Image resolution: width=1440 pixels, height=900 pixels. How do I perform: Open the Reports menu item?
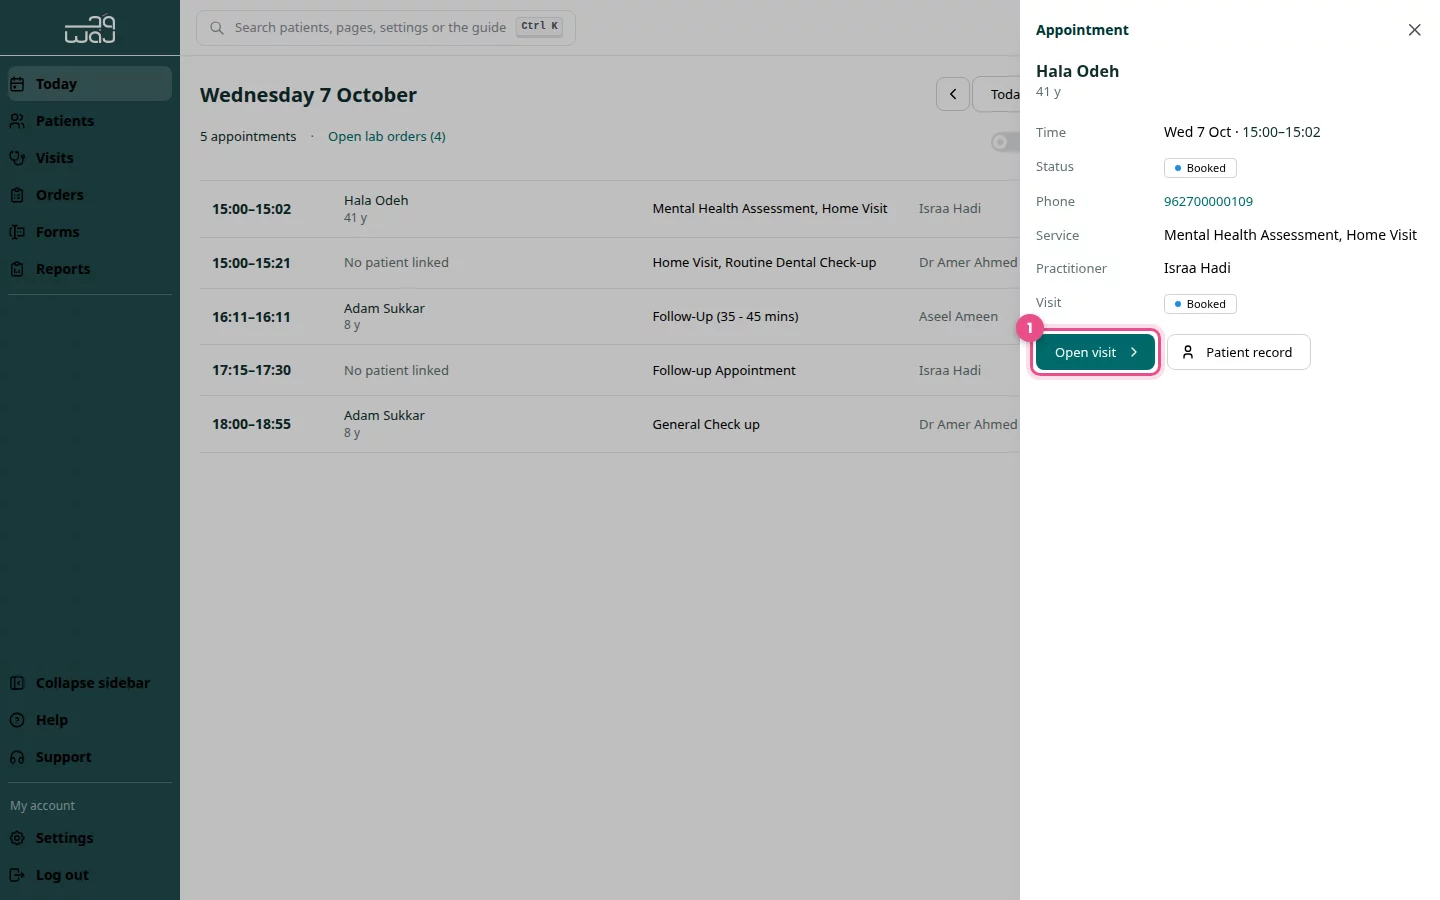[x=90, y=269]
